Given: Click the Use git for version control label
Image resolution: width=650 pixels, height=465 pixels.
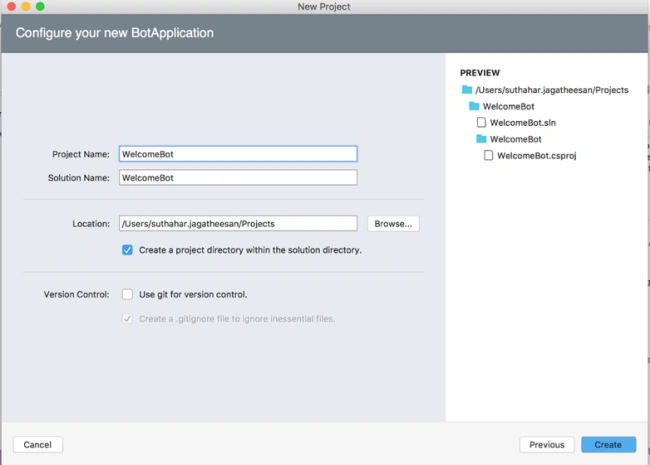Looking at the screenshot, I should 193,294.
